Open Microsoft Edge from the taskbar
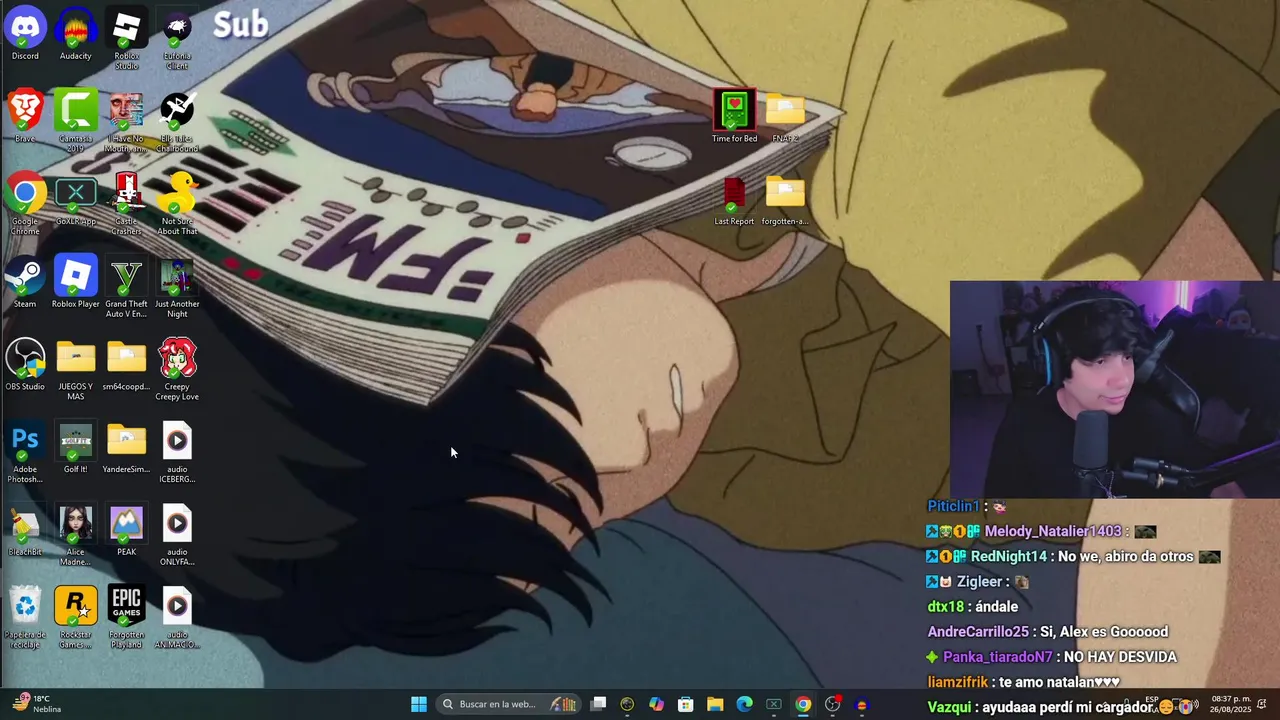Screen dimensions: 1280x720 pos(744,704)
